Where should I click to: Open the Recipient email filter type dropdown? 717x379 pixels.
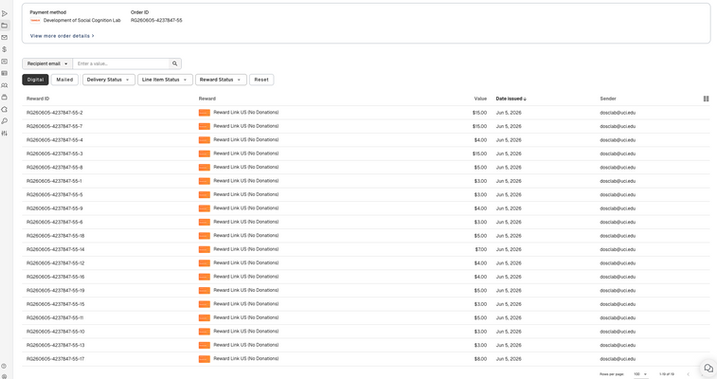pos(48,64)
